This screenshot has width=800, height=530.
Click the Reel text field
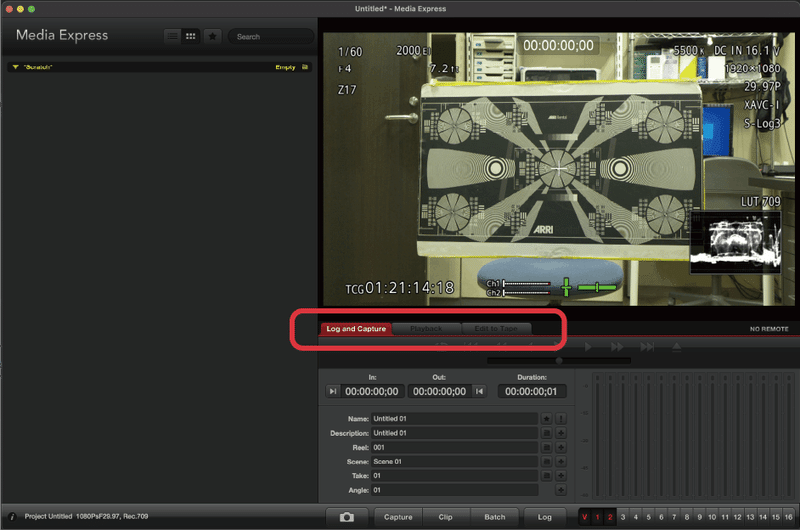pos(454,447)
